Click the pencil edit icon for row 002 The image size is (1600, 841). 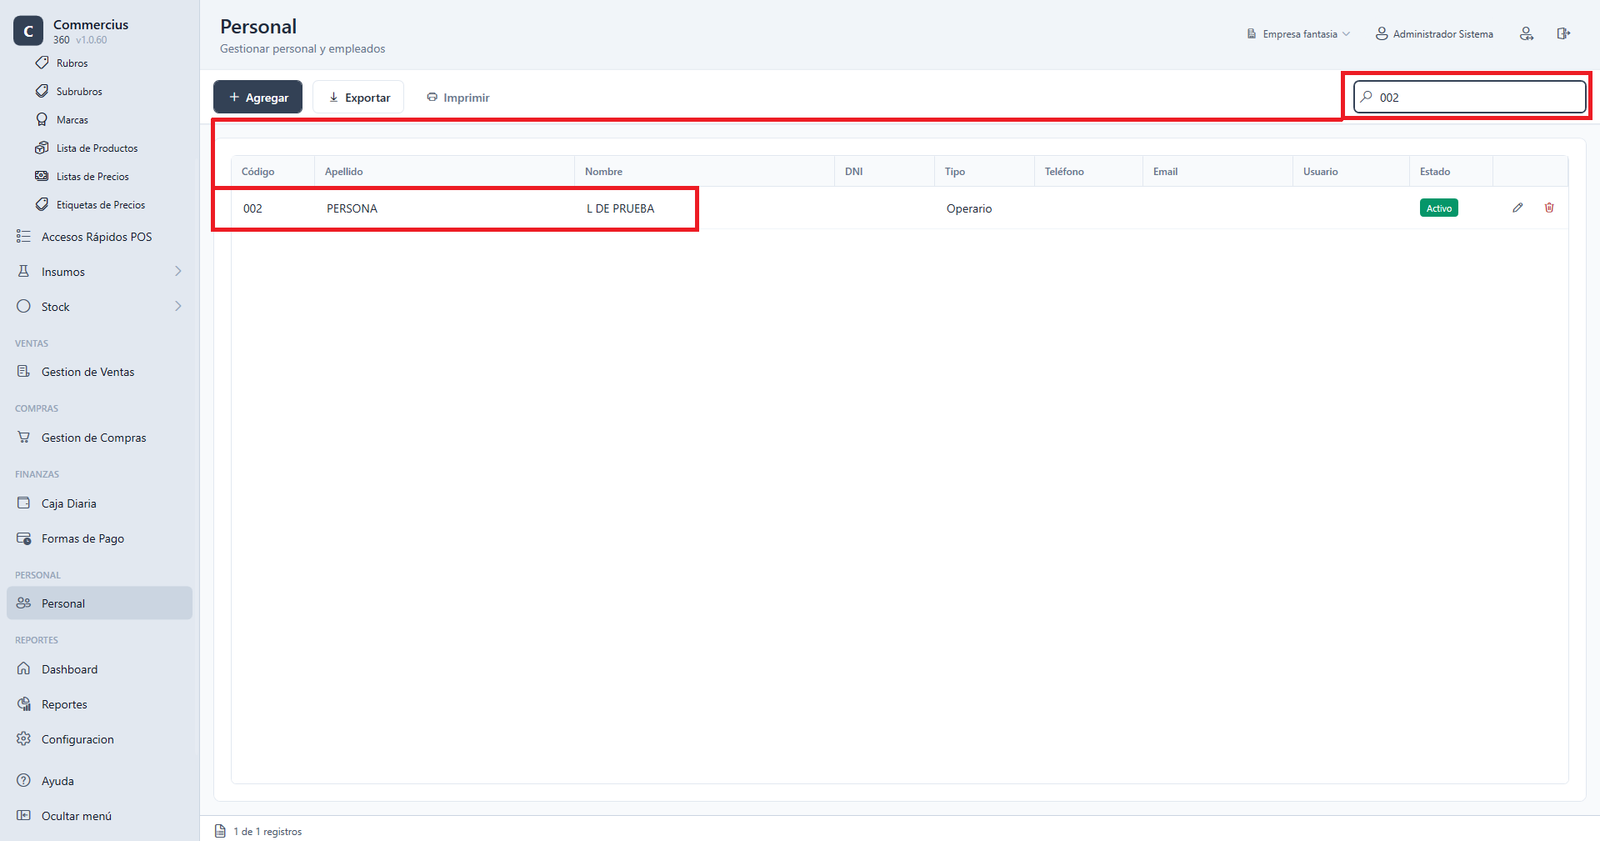pos(1517,208)
